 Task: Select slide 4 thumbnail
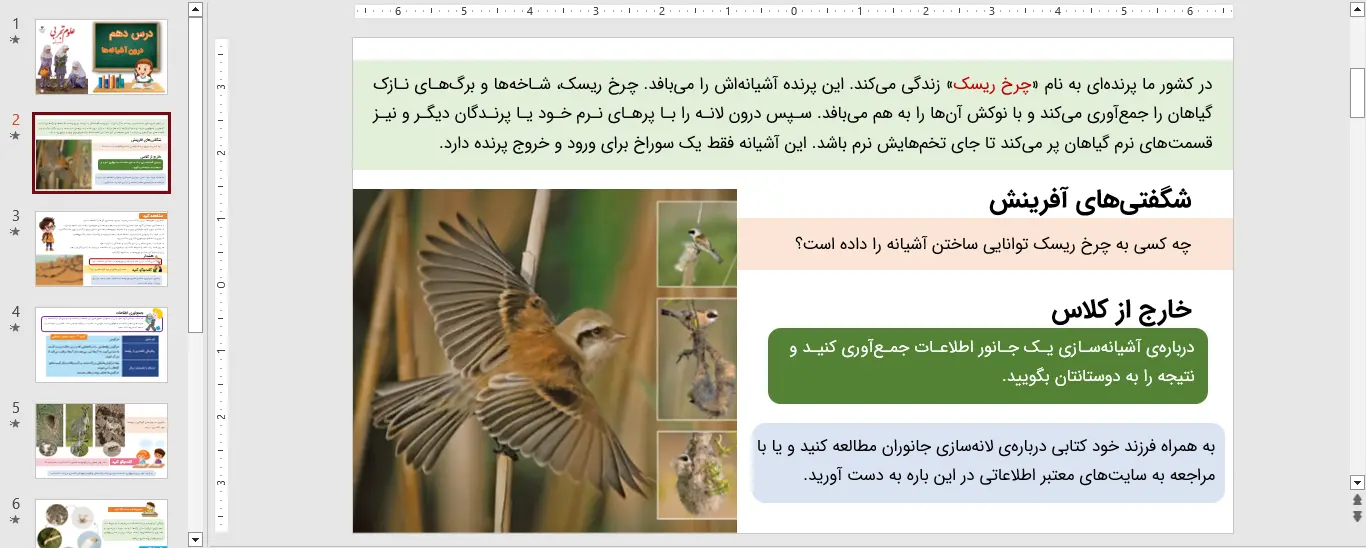[x=101, y=344]
